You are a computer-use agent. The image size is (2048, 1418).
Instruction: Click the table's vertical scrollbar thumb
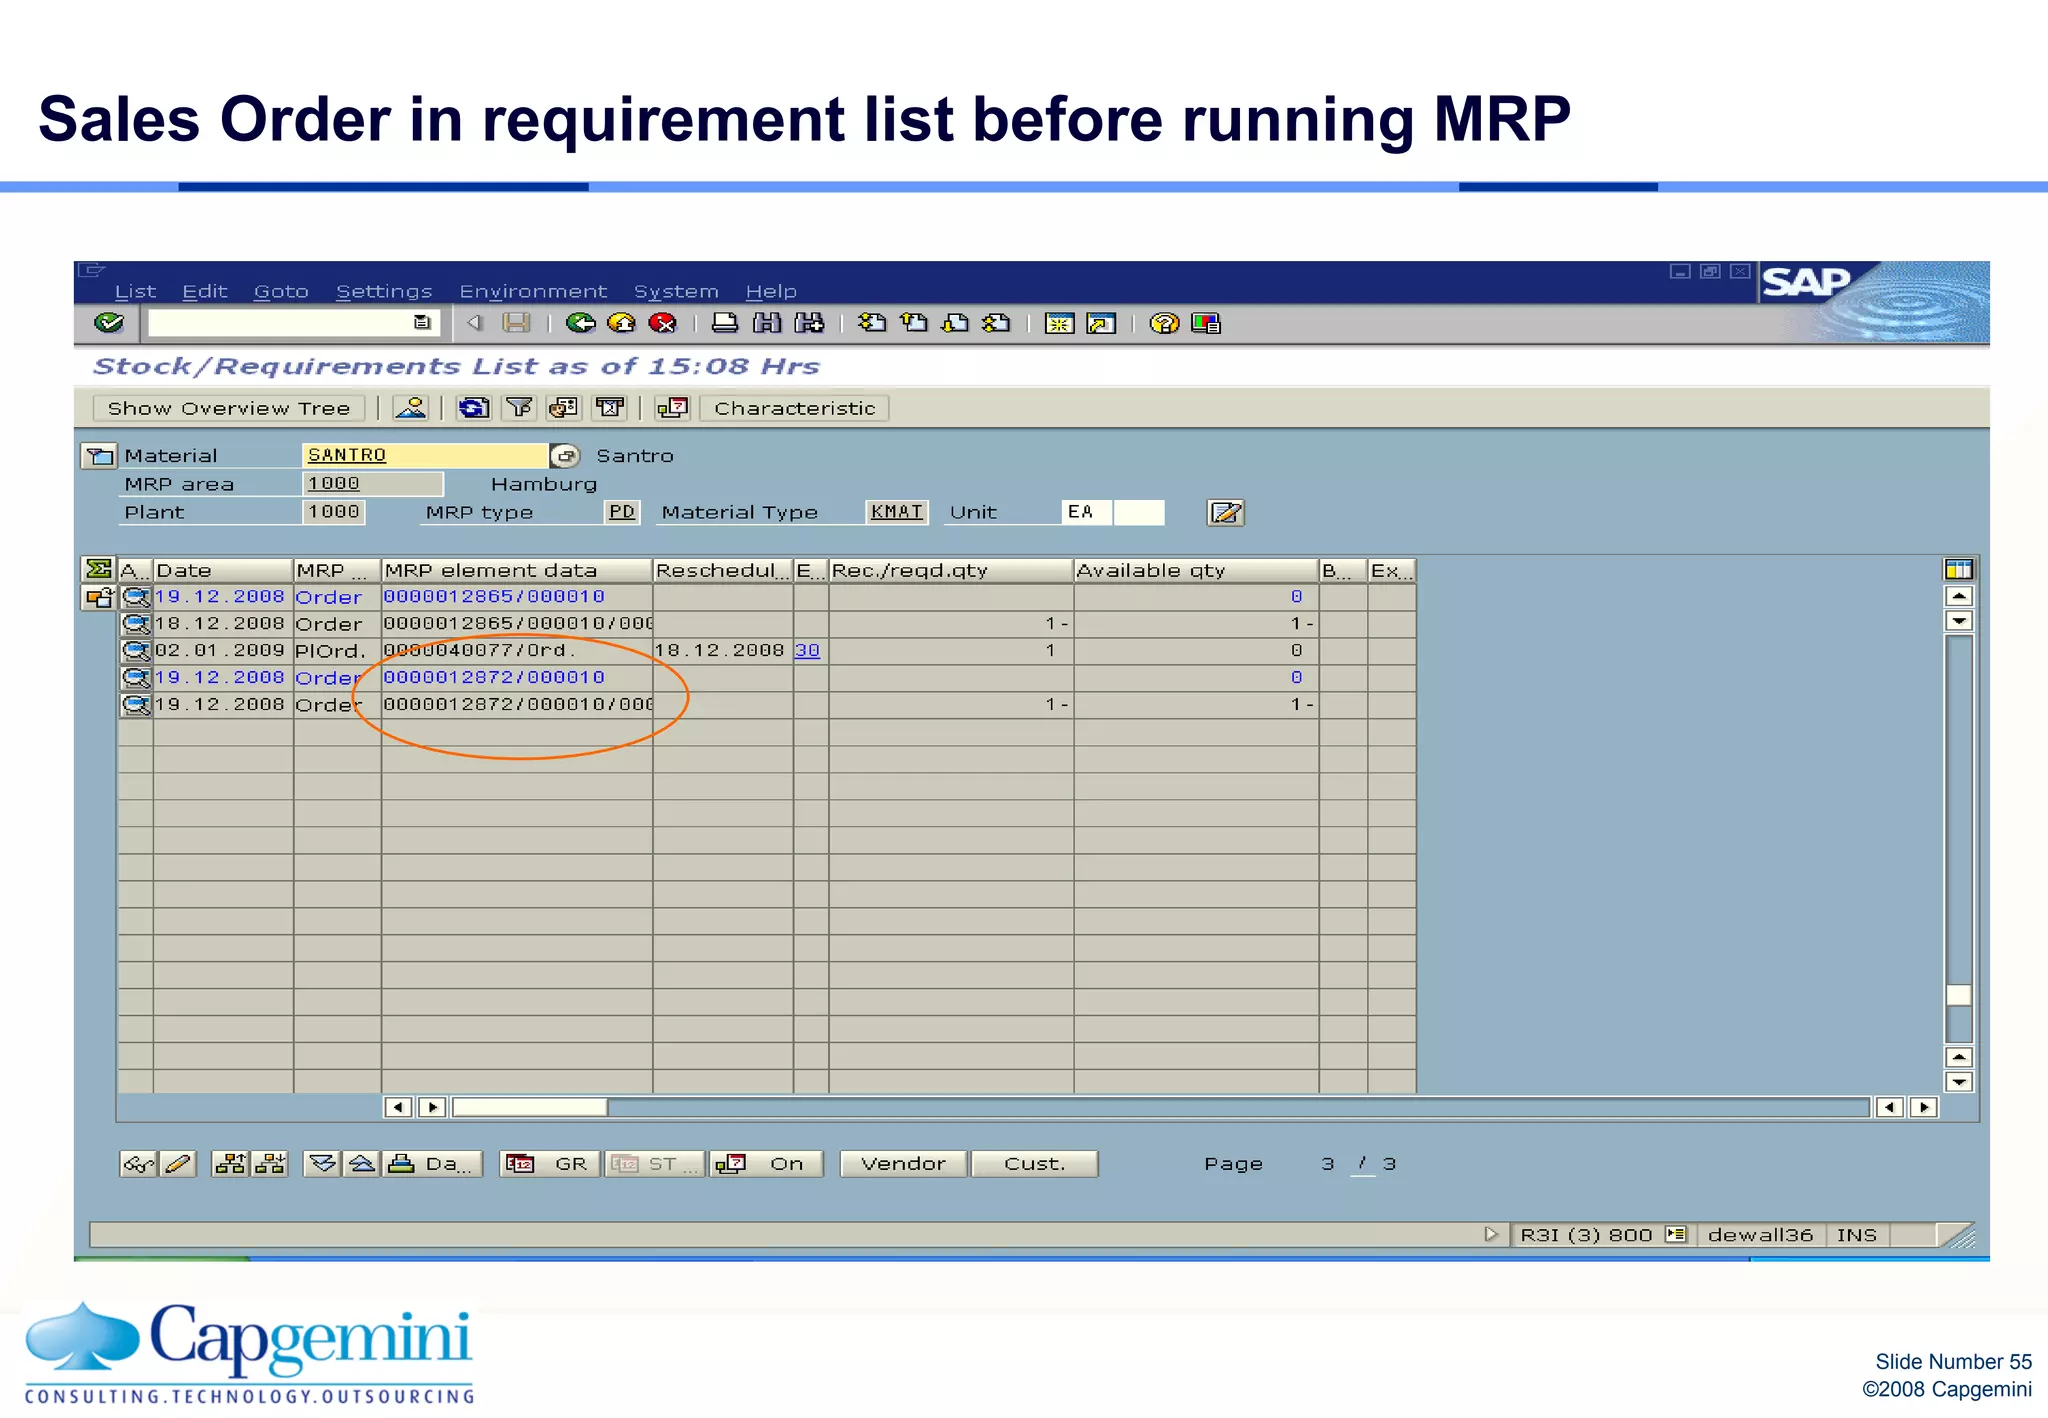click(x=1958, y=995)
